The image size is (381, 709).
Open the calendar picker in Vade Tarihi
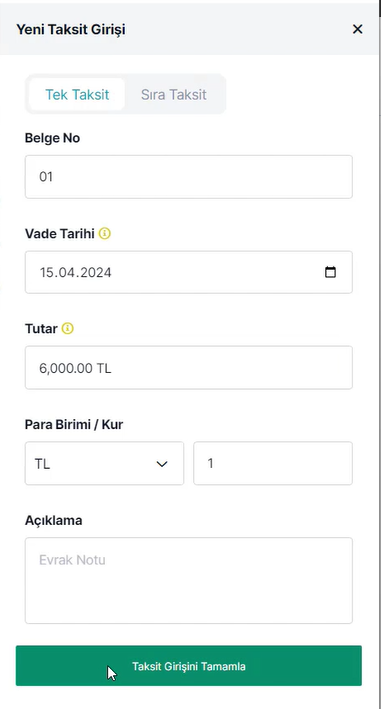click(x=330, y=272)
